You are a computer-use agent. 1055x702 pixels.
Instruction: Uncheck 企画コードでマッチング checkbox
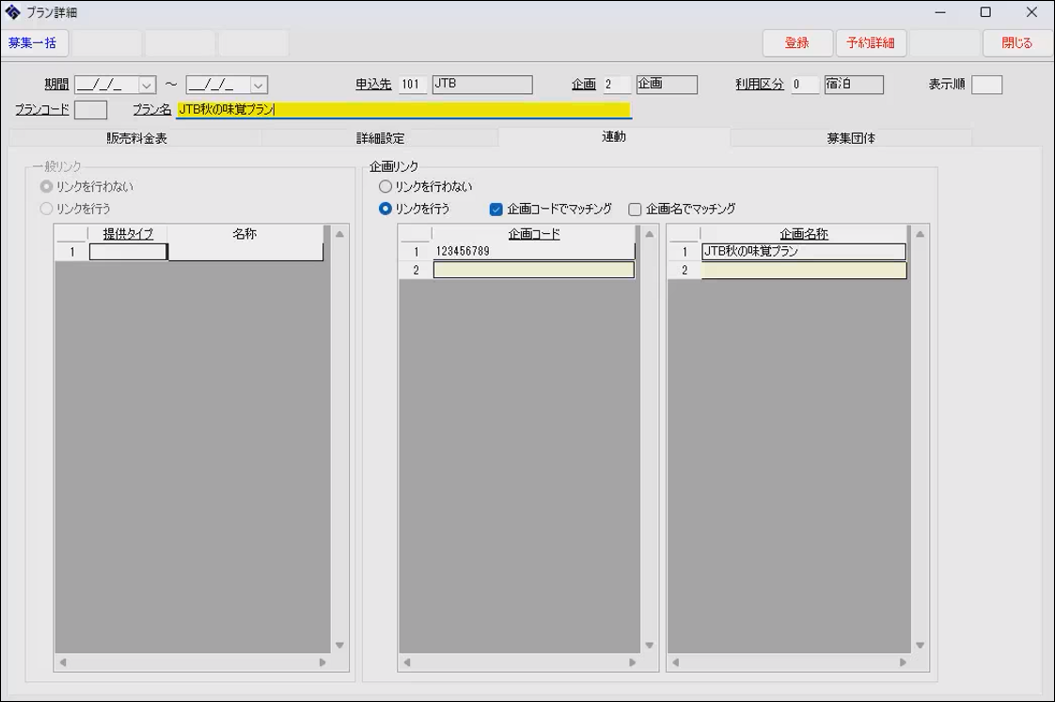tap(496, 210)
